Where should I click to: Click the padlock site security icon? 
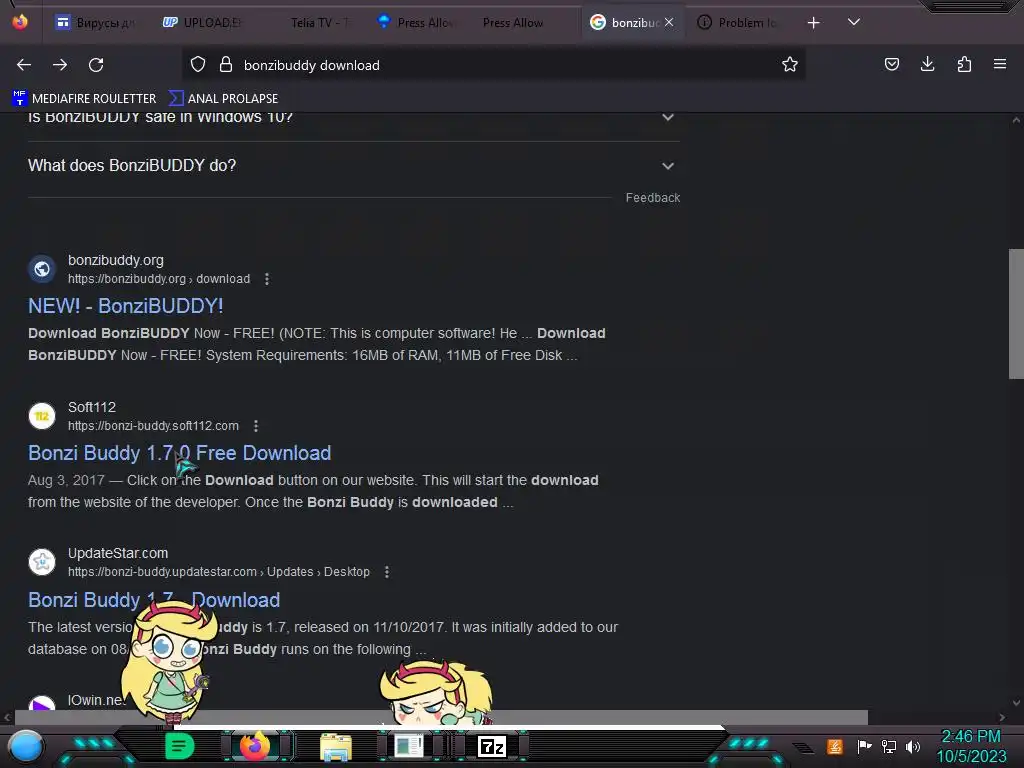tap(226, 65)
